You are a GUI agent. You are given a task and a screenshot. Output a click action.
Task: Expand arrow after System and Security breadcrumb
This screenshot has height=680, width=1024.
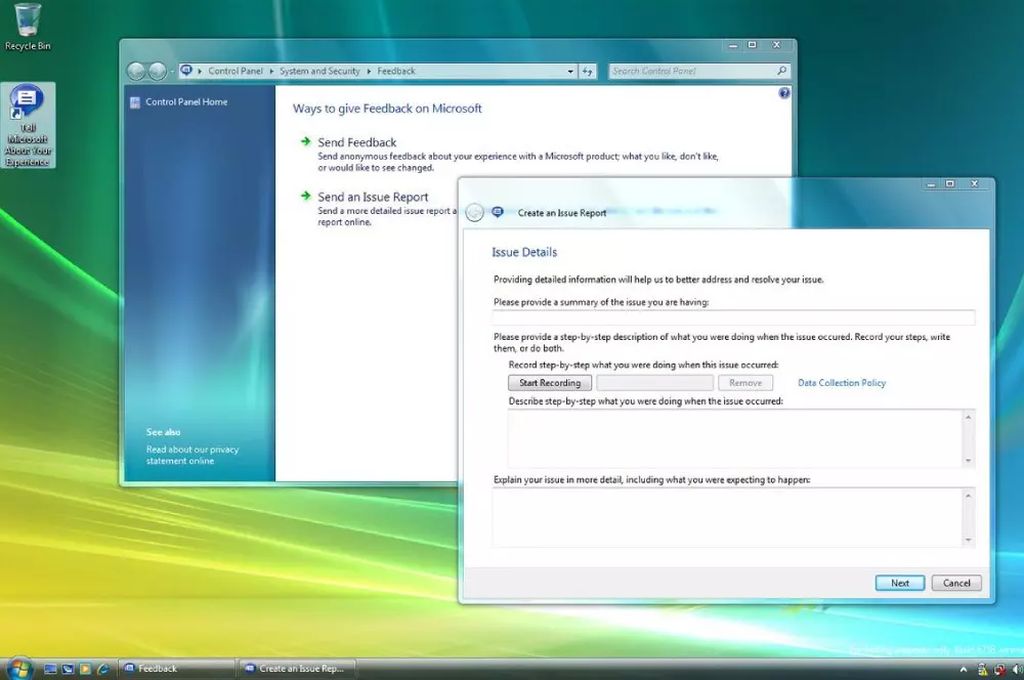368,71
